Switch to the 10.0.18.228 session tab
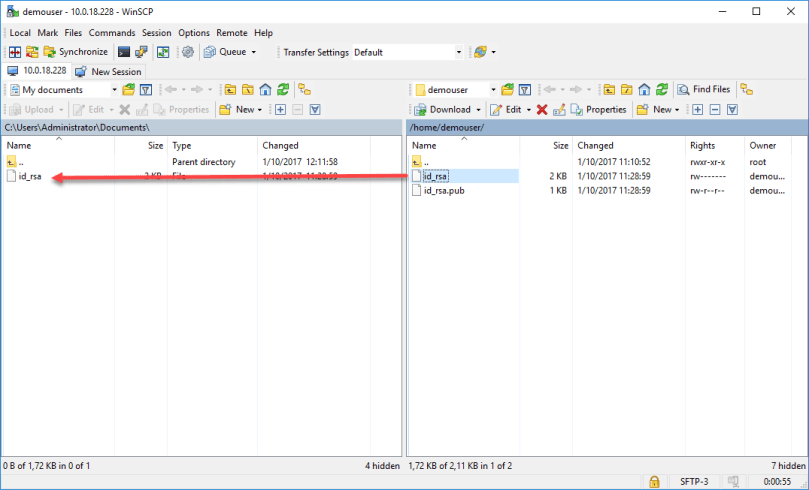Viewport: 809px width, 490px height. [37, 71]
